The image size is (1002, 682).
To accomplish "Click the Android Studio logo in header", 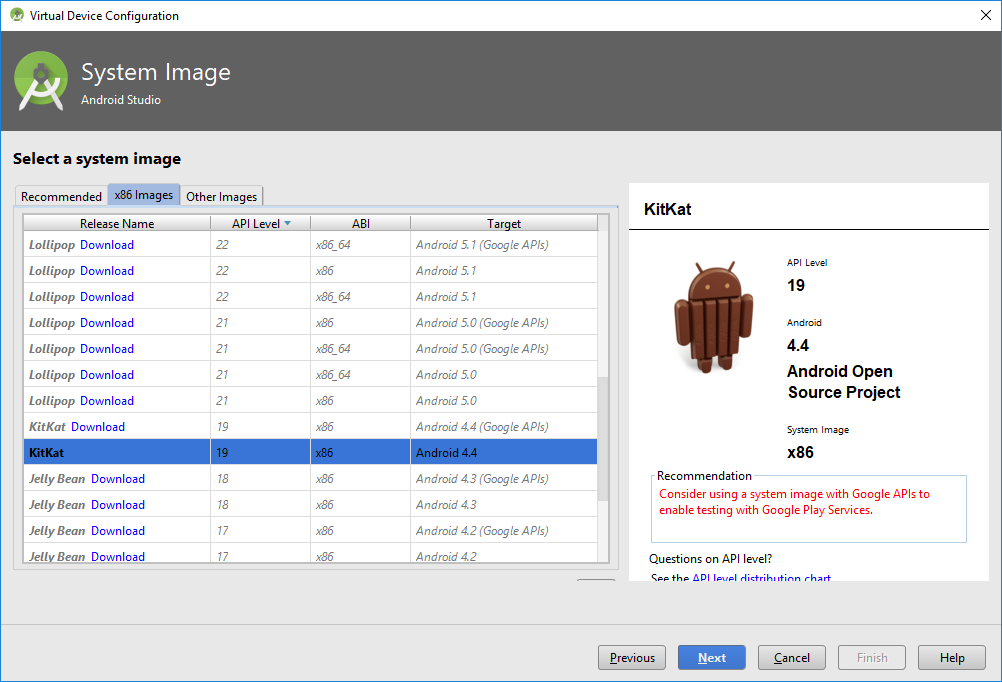I will pos(41,81).
